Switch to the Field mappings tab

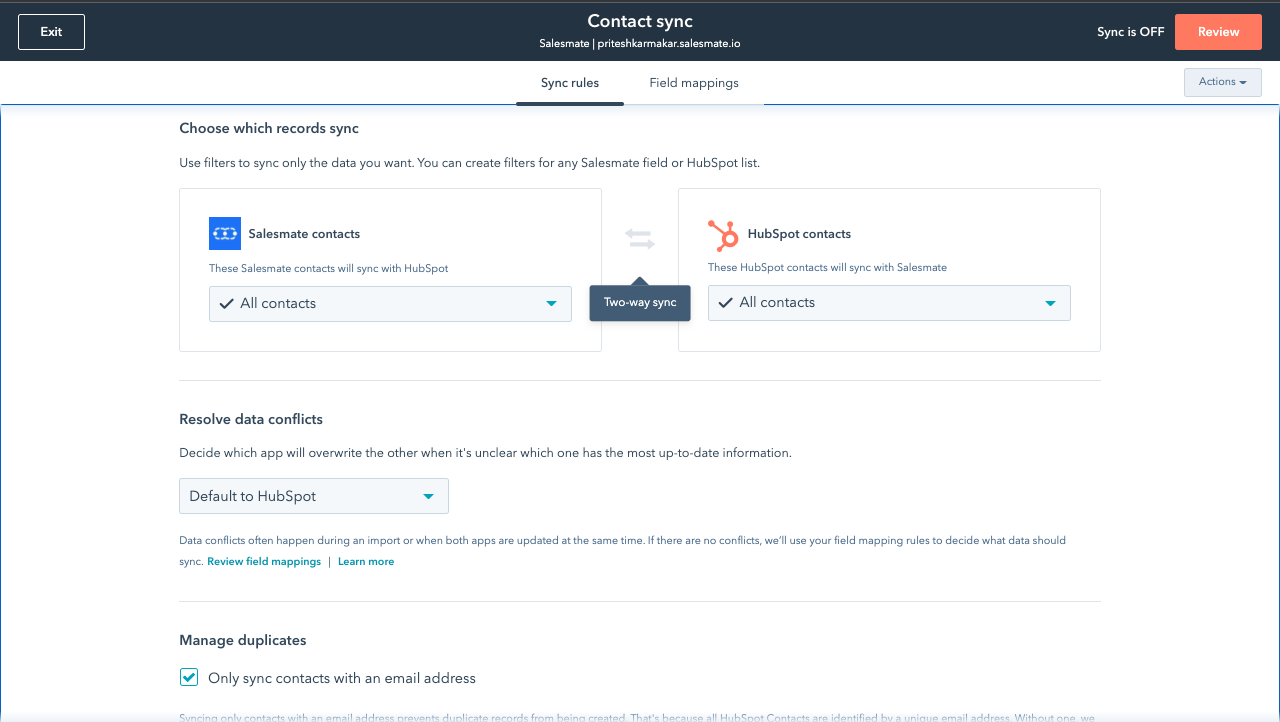[x=694, y=83]
